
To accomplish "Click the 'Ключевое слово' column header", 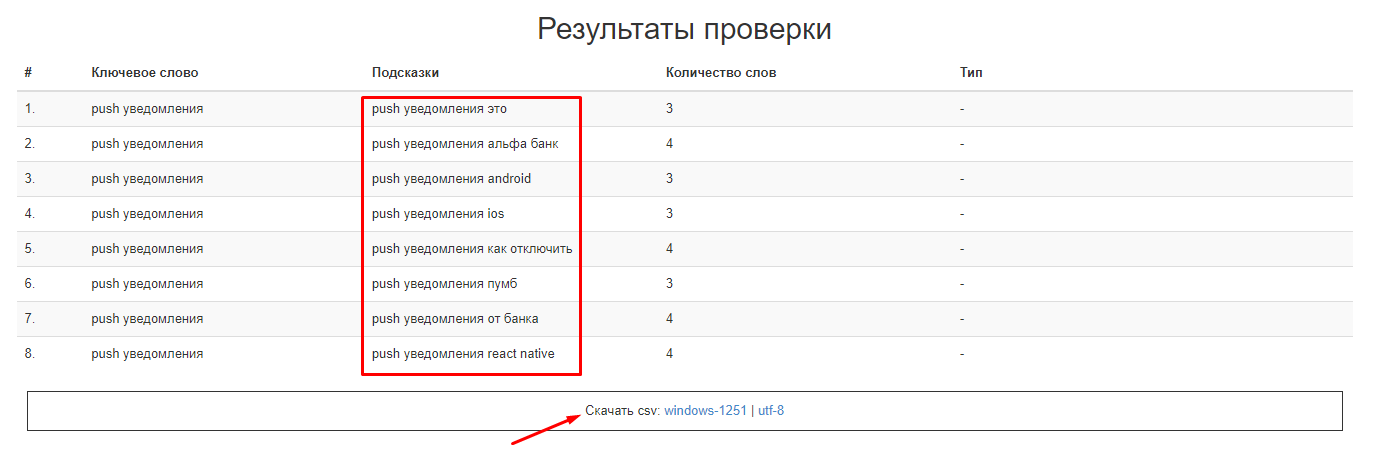I will [145, 73].
